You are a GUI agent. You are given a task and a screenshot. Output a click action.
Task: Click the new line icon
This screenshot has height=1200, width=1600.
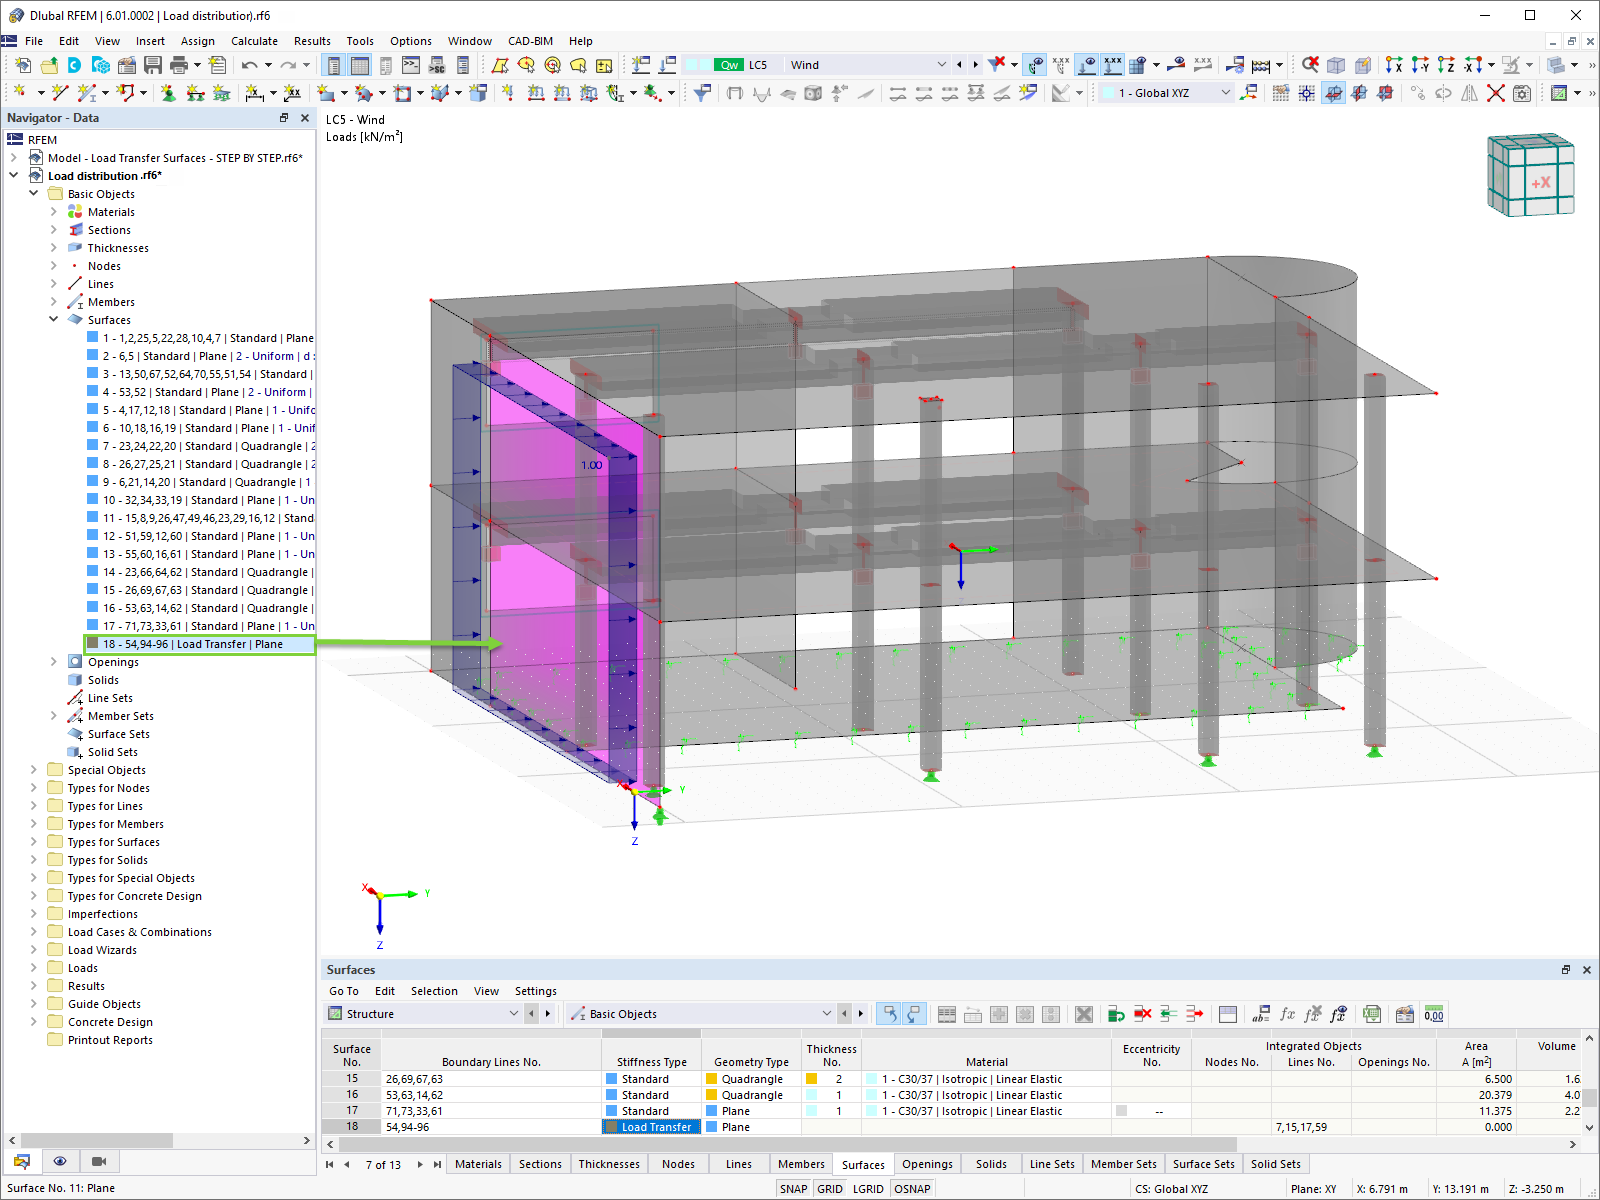pyautogui.click(x=59, y=93)
